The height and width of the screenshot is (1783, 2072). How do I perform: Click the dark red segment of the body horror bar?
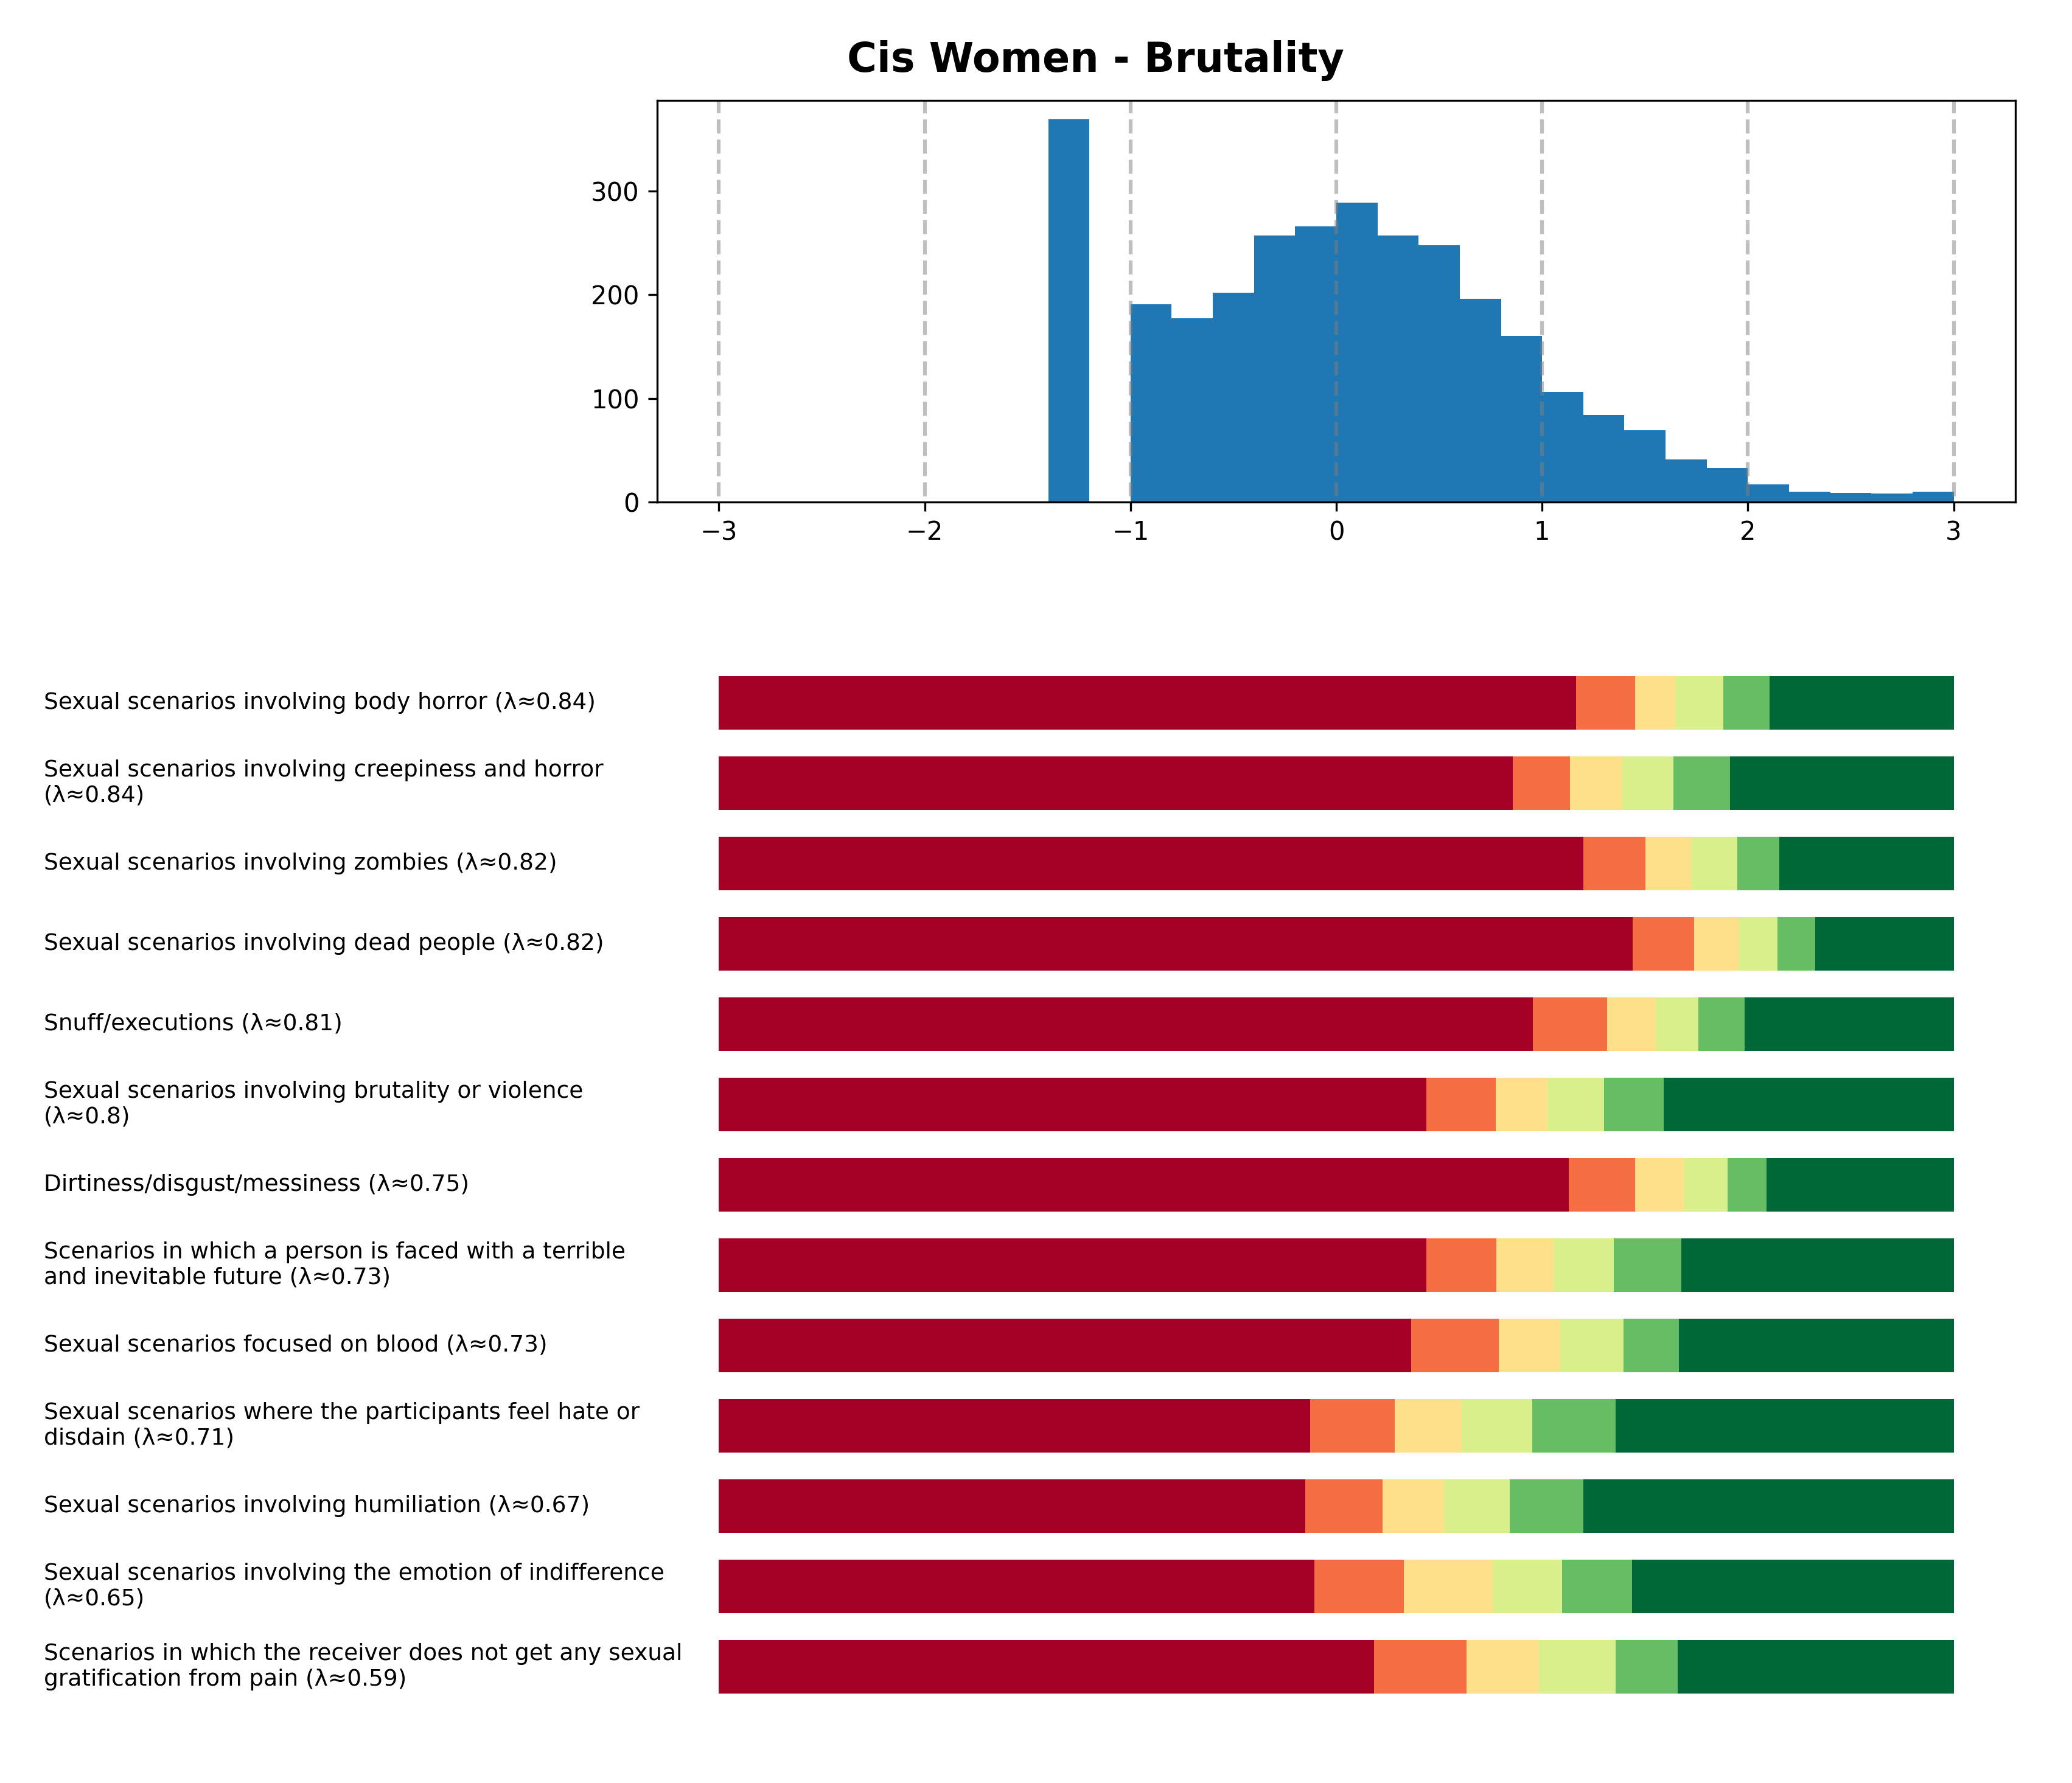(x=1146, y=702)
